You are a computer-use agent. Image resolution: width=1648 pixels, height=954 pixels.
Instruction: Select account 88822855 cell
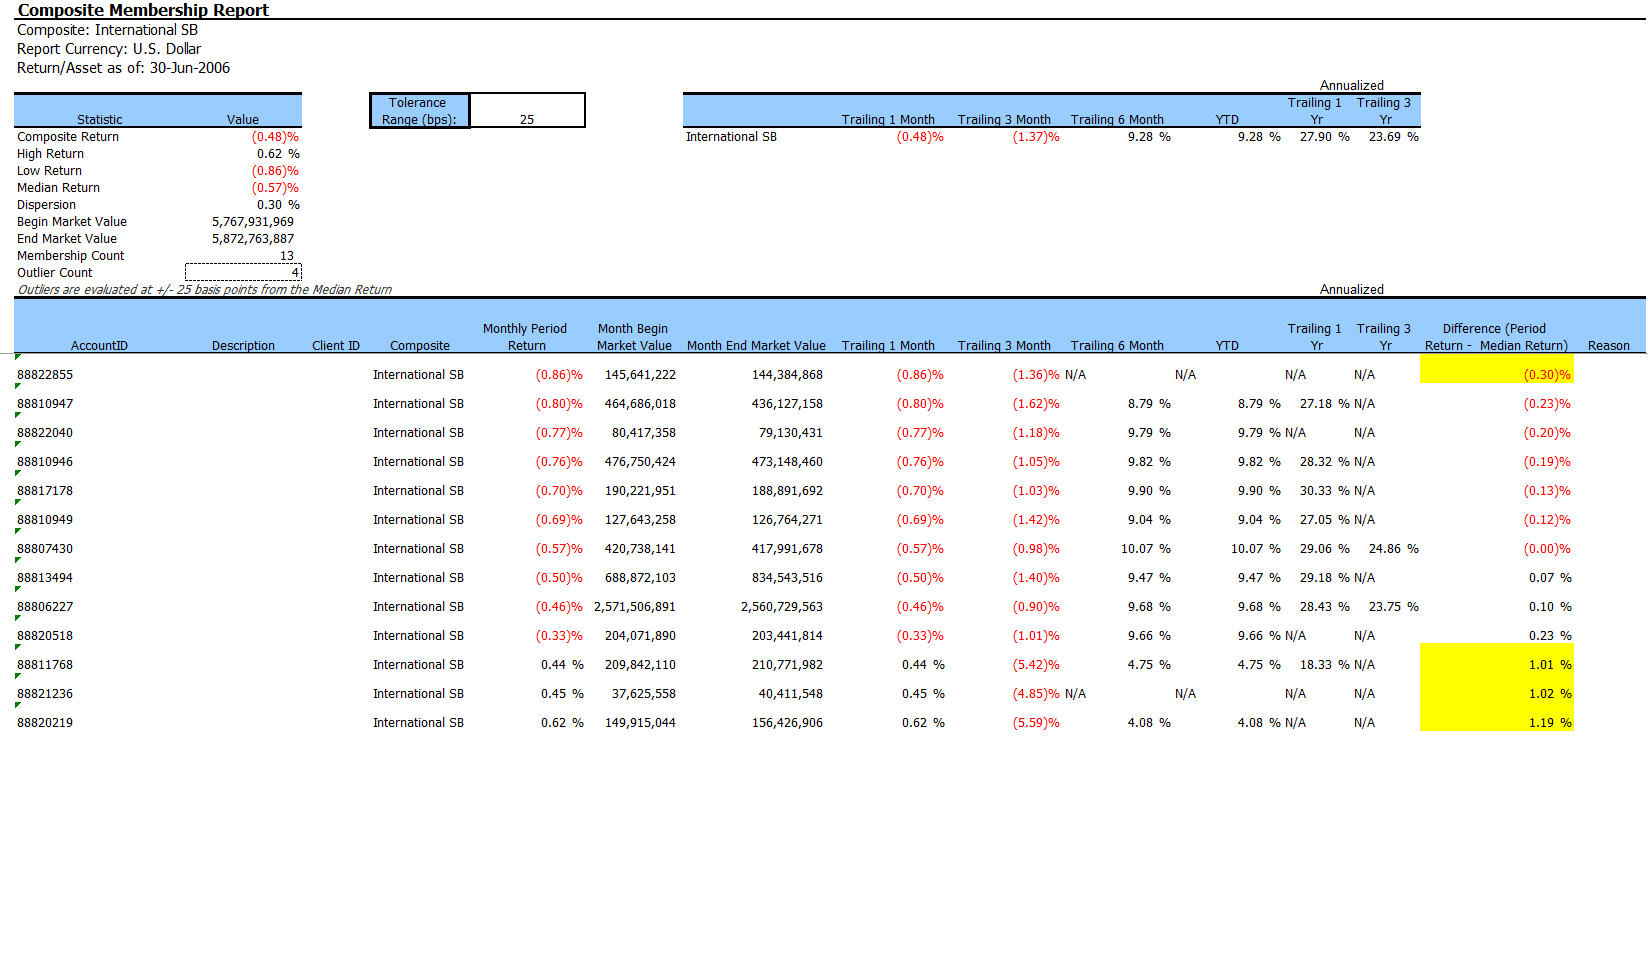pos(45,374)
